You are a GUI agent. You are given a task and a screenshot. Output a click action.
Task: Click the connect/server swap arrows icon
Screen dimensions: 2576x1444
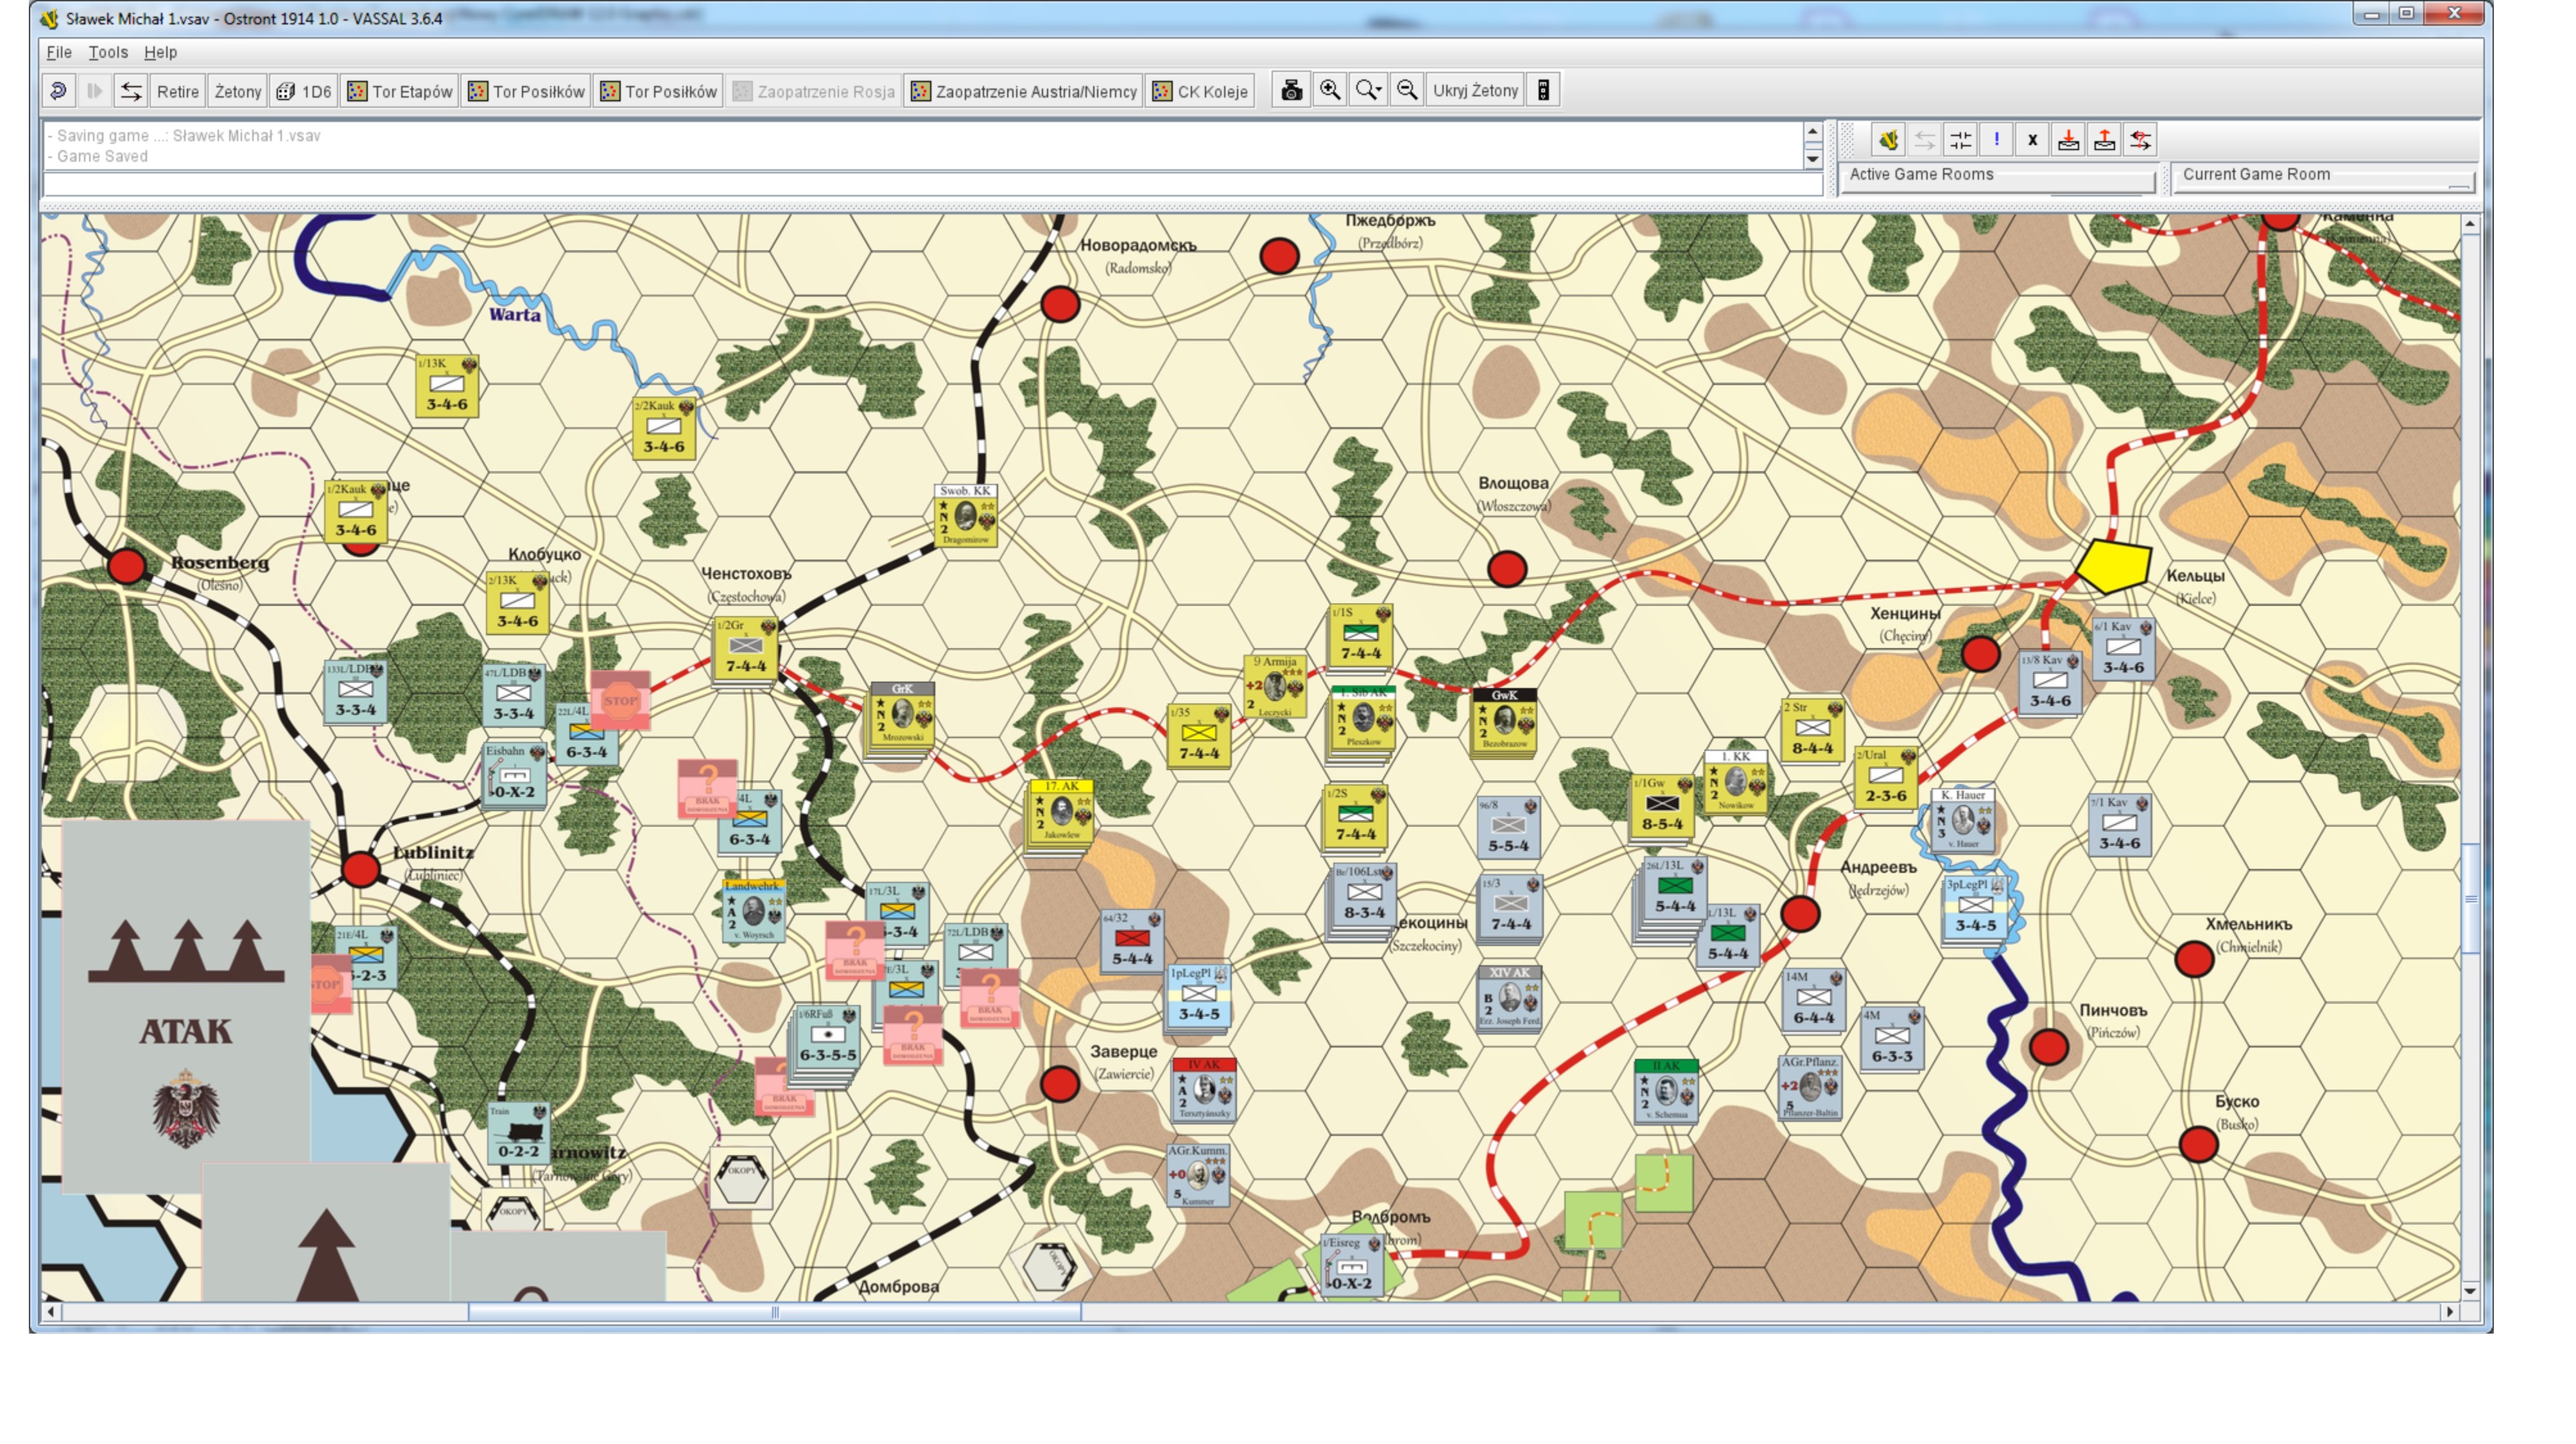point(131,91)
